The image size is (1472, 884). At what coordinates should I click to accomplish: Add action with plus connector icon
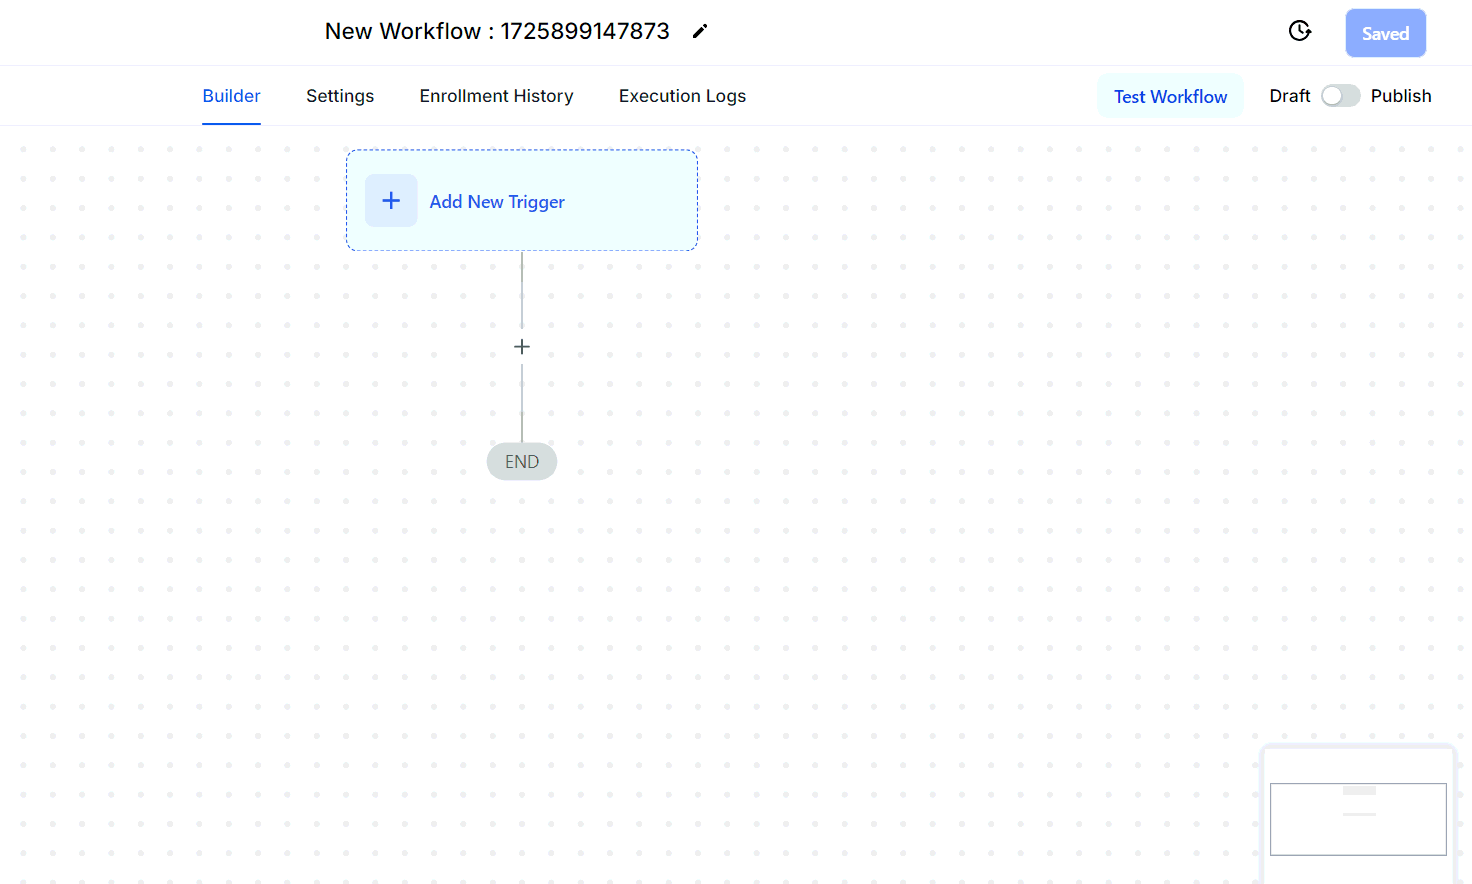pos(522,347)
